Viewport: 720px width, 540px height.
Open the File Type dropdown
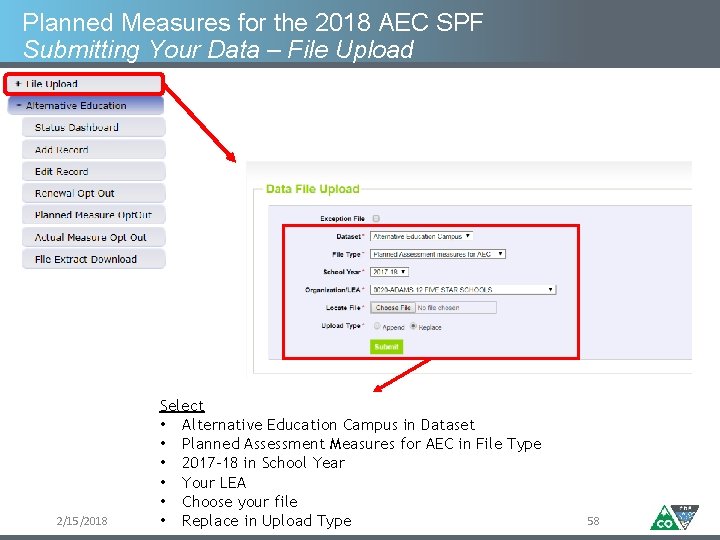[438, 254]
